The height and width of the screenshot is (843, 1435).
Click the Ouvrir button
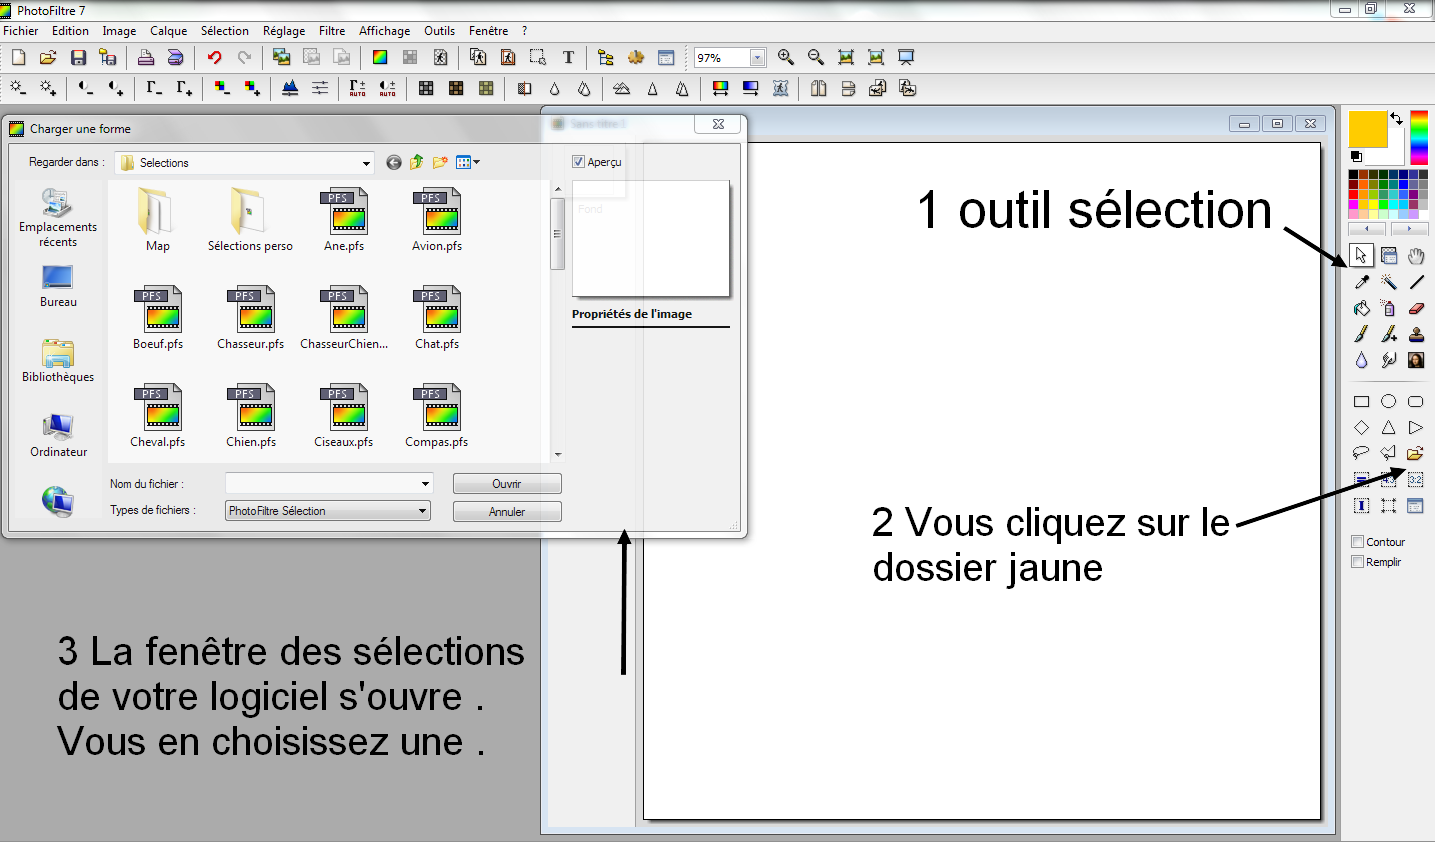tap(507, 484)
